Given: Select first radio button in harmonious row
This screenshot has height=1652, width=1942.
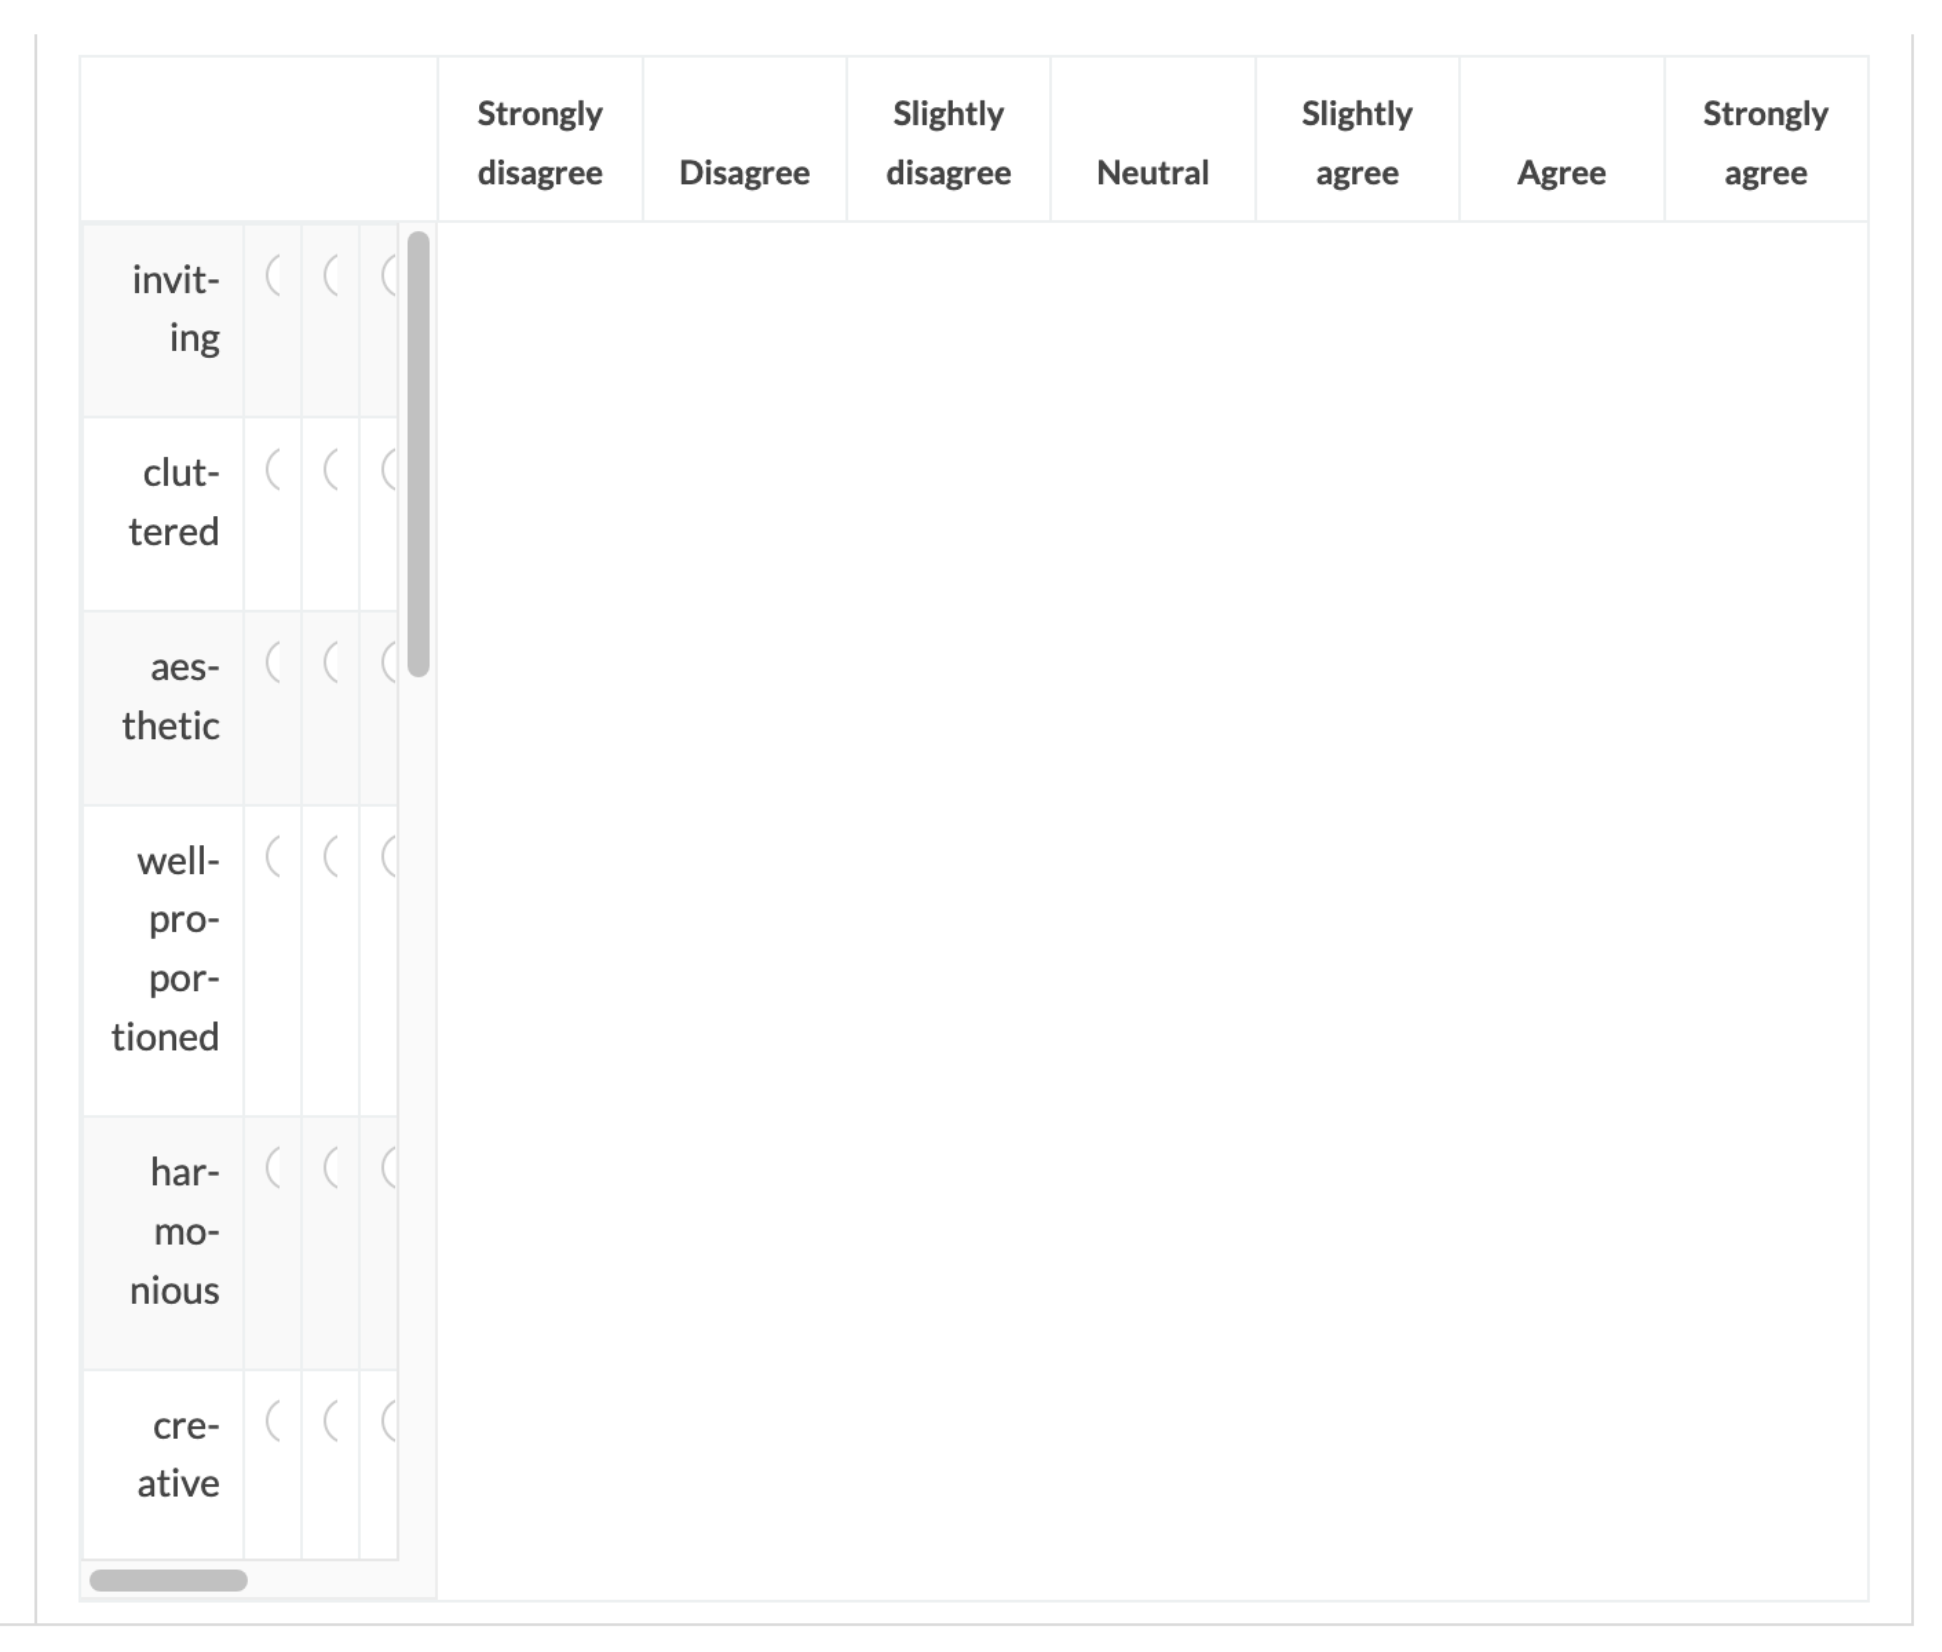Looking at the screenshot, I should pos(274,1167).
